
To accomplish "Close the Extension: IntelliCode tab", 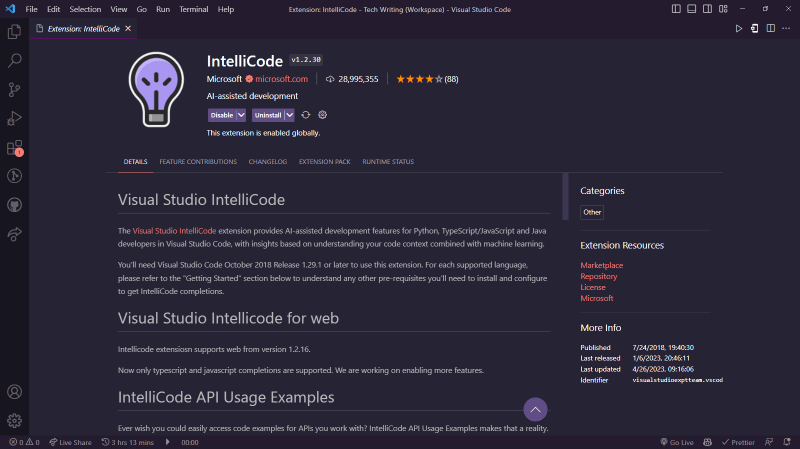I will 128,29.
